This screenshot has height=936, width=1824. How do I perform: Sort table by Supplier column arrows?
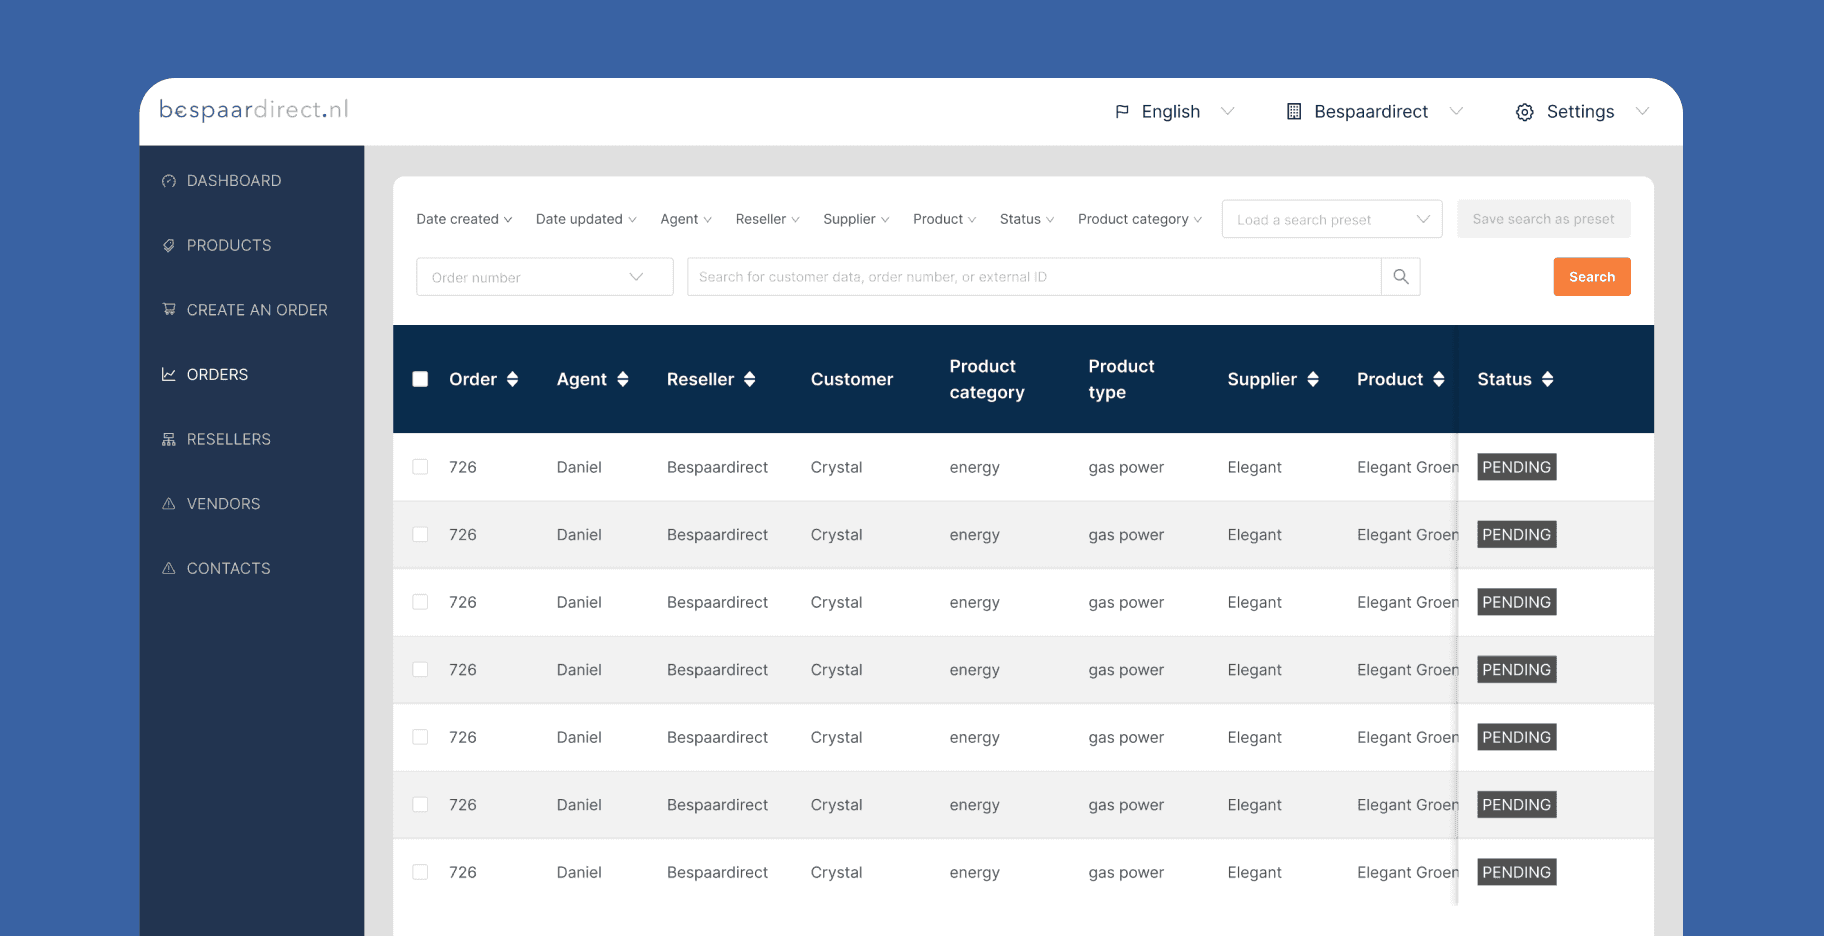[x=1313, y=379]
